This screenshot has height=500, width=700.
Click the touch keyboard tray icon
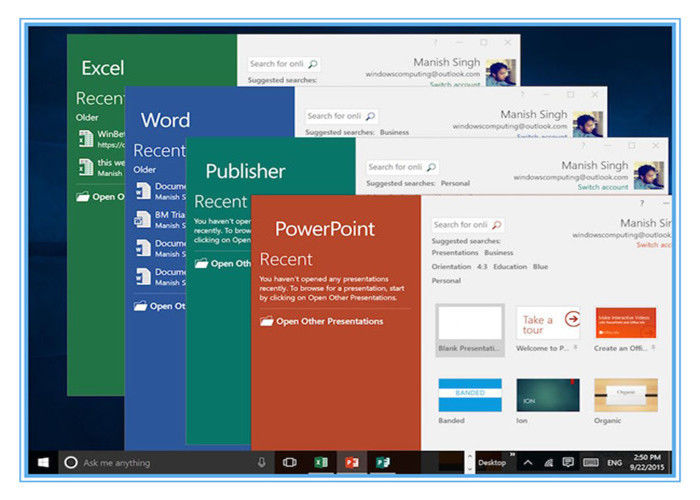pos(591,462)
